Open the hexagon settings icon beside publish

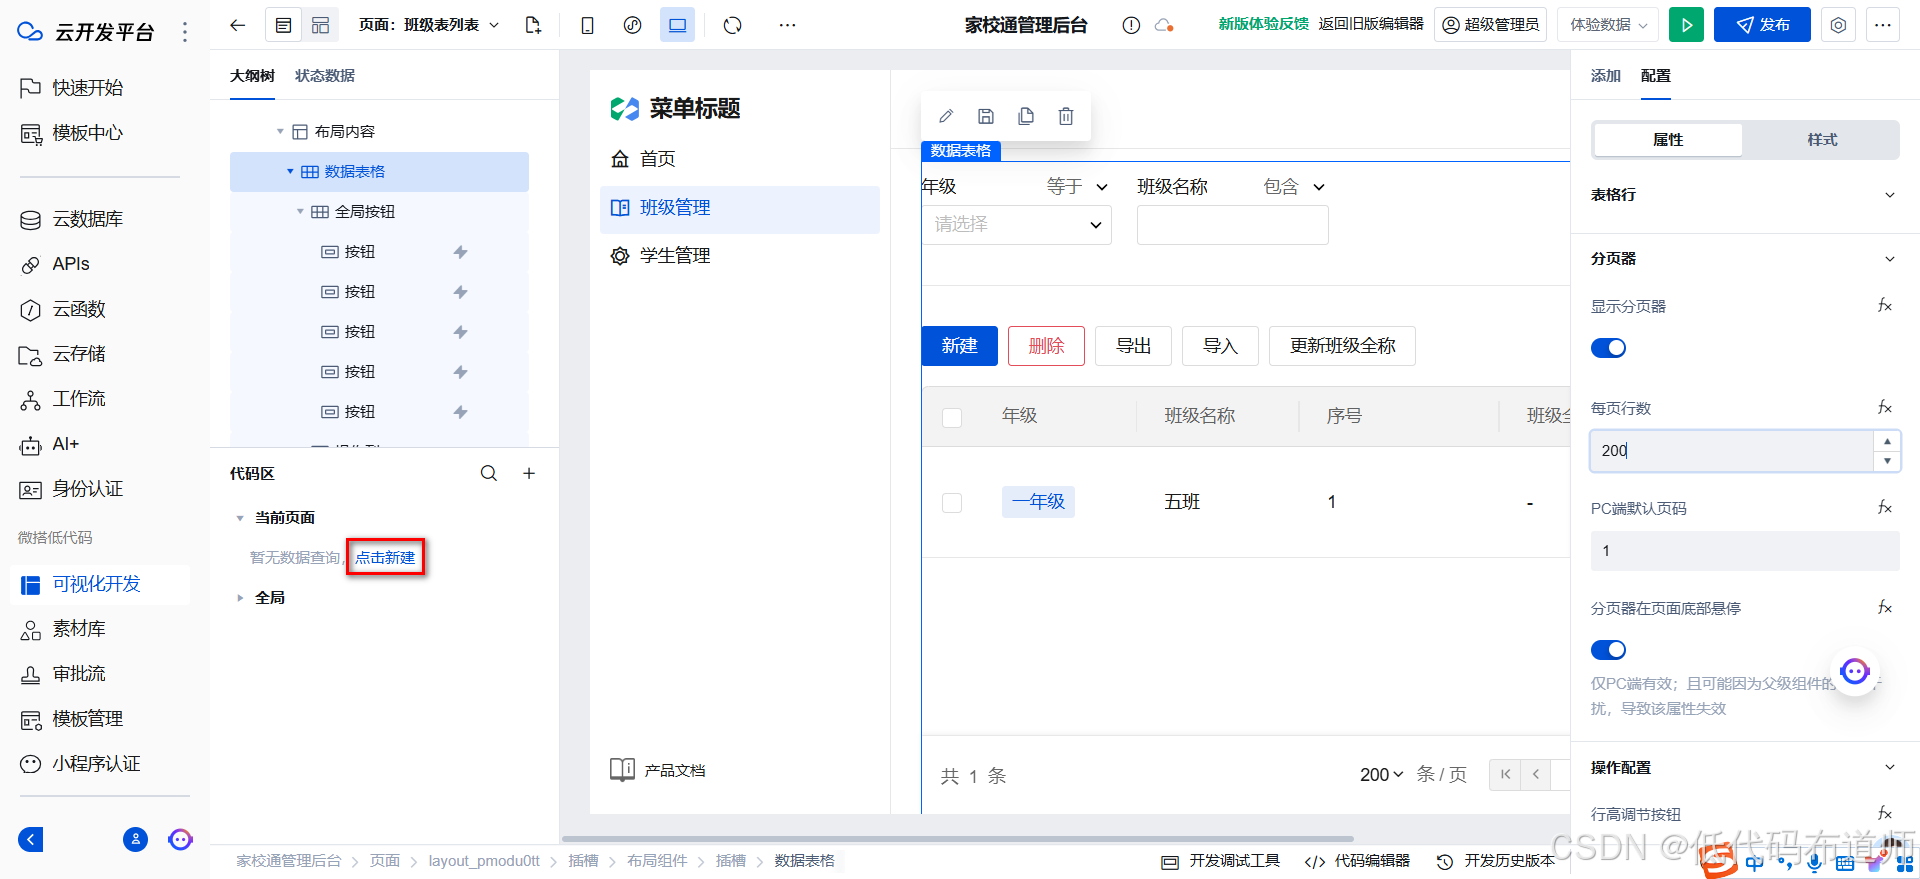point(1838,25)
